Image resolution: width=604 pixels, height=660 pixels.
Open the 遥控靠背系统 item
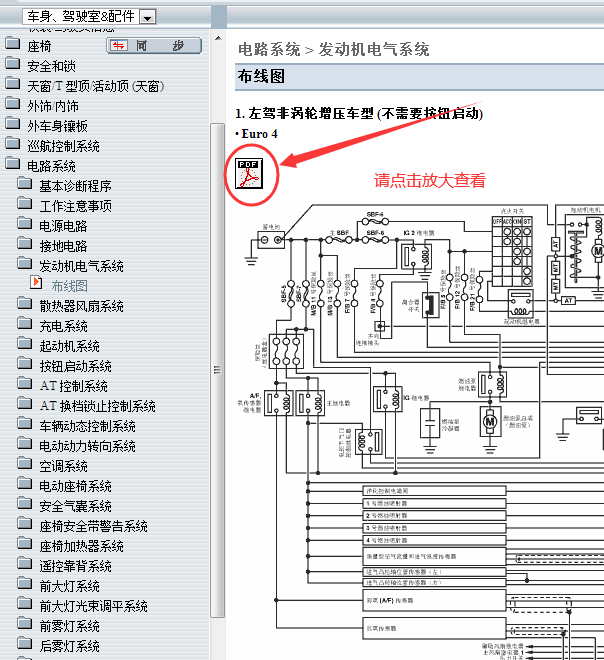[75, 566]
